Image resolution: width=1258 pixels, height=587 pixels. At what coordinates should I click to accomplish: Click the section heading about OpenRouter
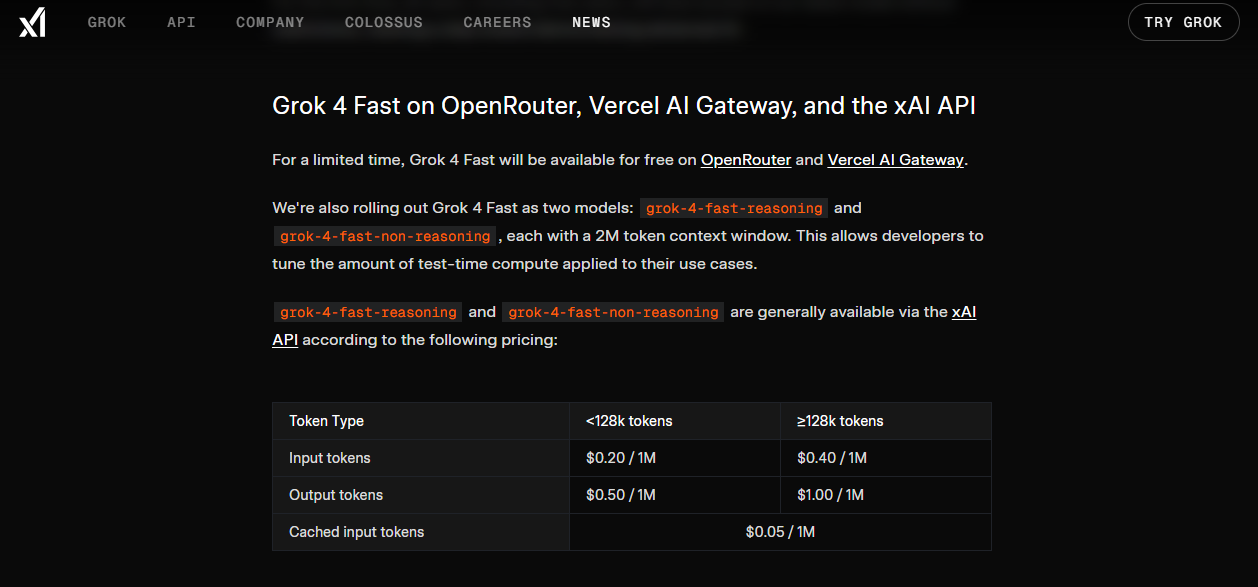pos(624,106)
